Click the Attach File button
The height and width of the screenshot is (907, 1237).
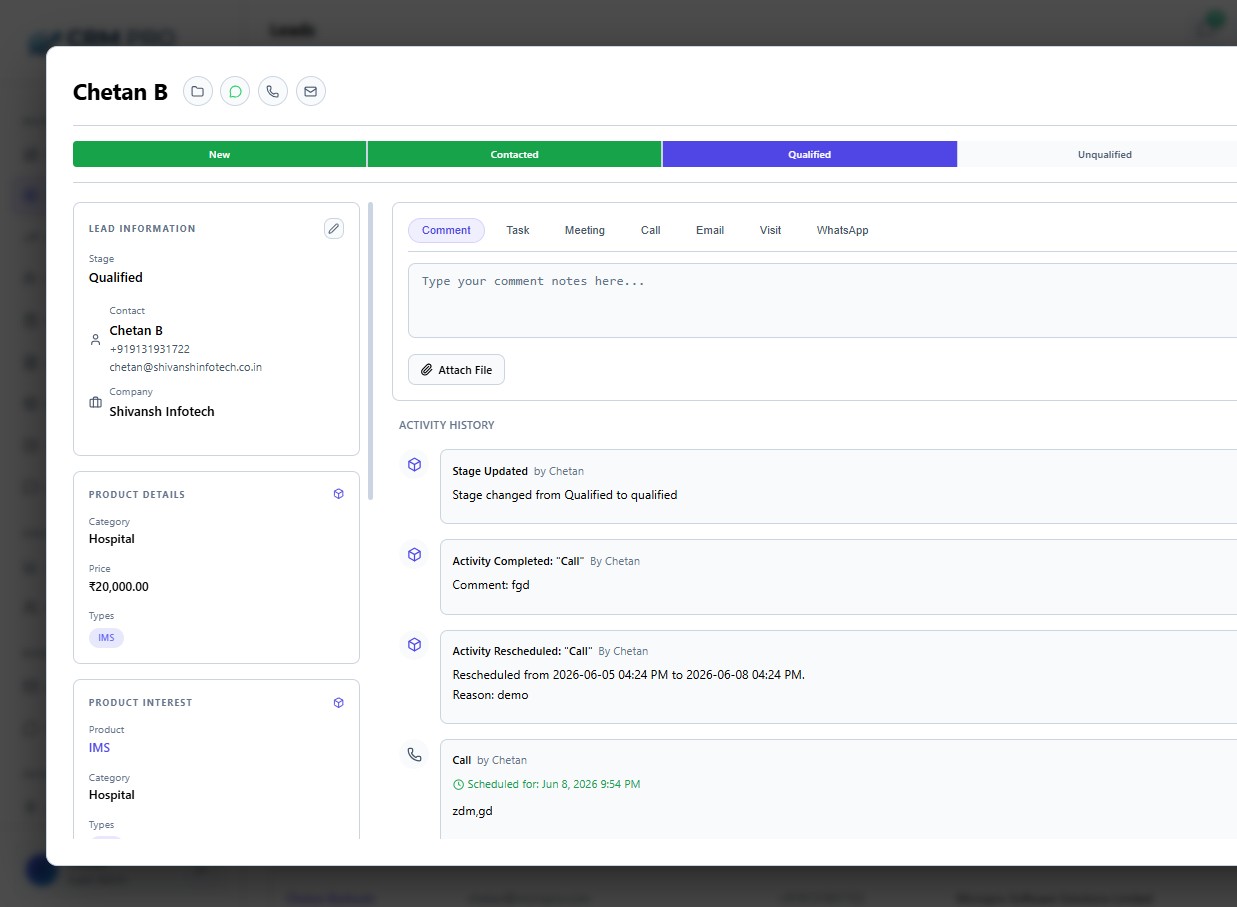click(x=457, y=370)
